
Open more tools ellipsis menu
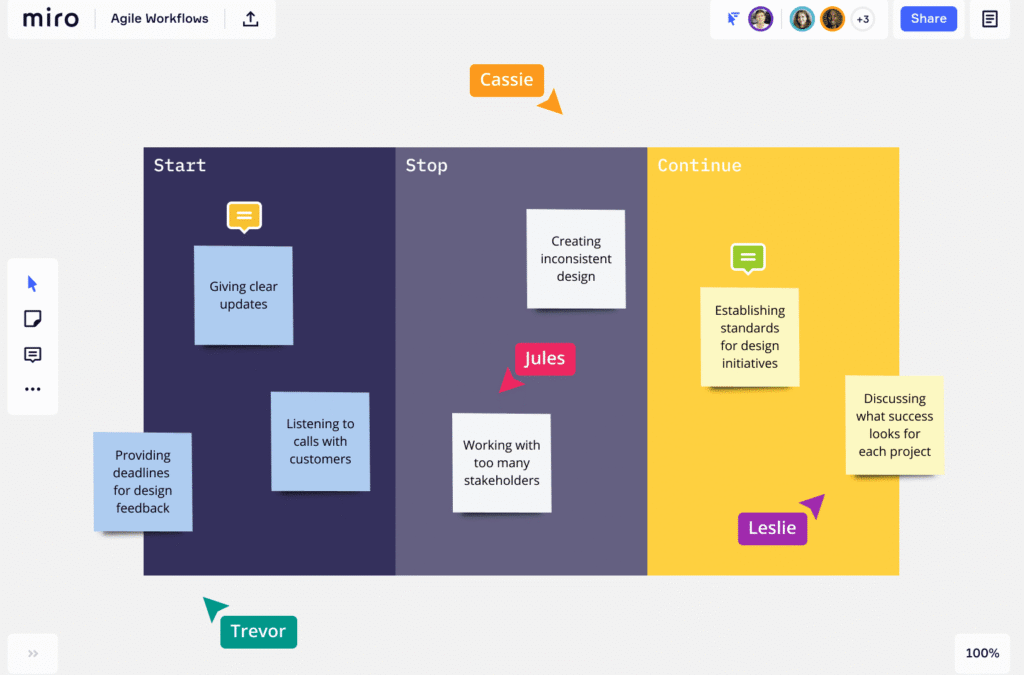[32, 389]
